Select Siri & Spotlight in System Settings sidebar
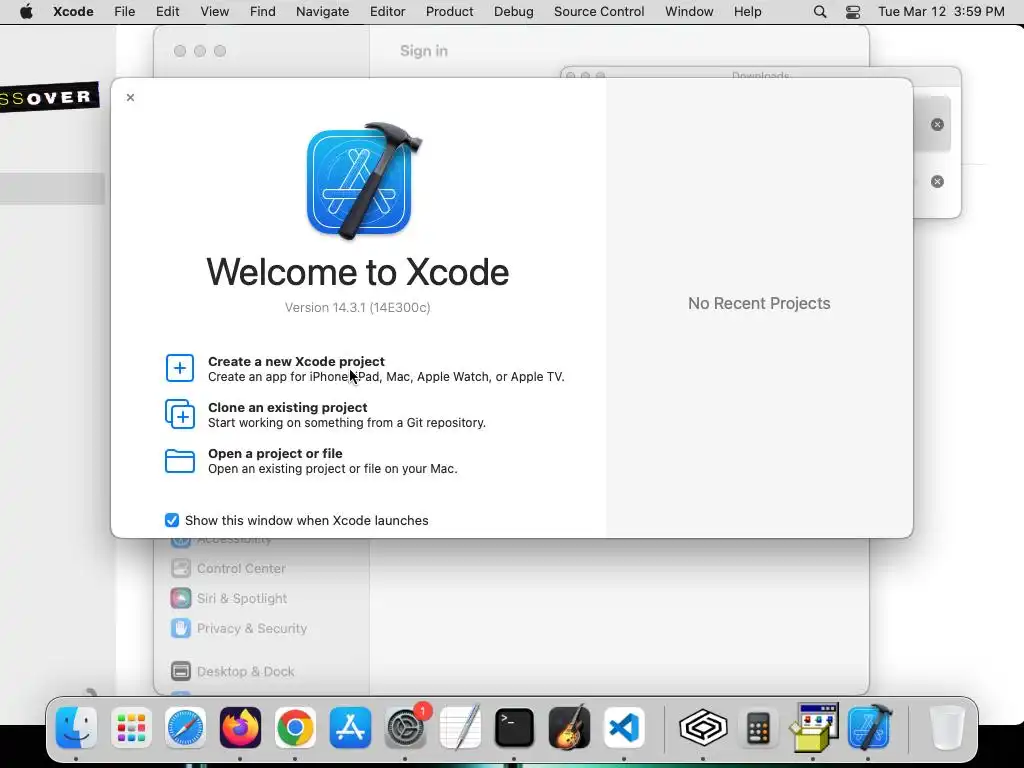This screenshot has height=768, width=1024. (x=229, y=598)
